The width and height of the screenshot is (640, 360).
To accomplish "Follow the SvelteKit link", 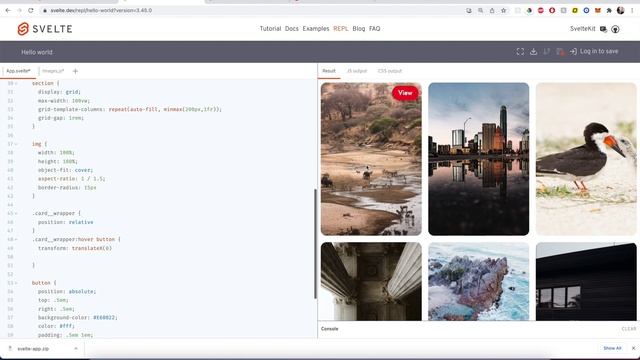I will 582,29.
